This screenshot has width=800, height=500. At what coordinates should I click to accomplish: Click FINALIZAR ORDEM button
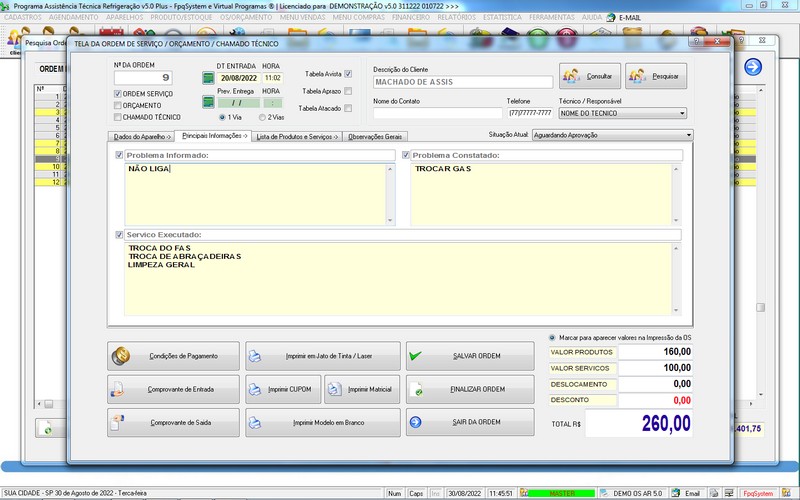tap(470, 389)
